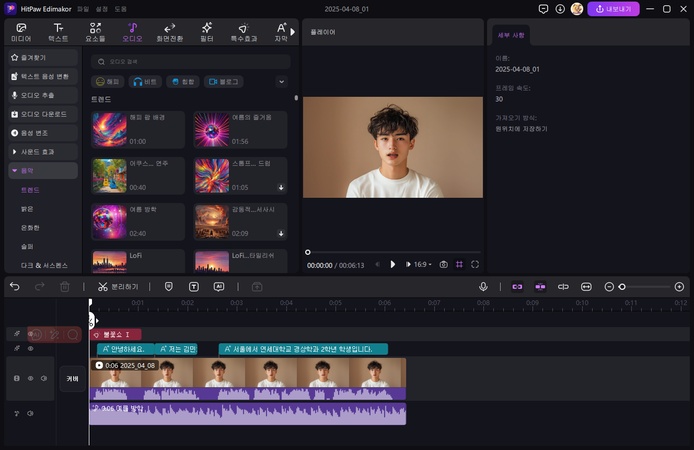
Task: Open the 화면전환 (Transitions) tab
Action: (x=170, y=32)
